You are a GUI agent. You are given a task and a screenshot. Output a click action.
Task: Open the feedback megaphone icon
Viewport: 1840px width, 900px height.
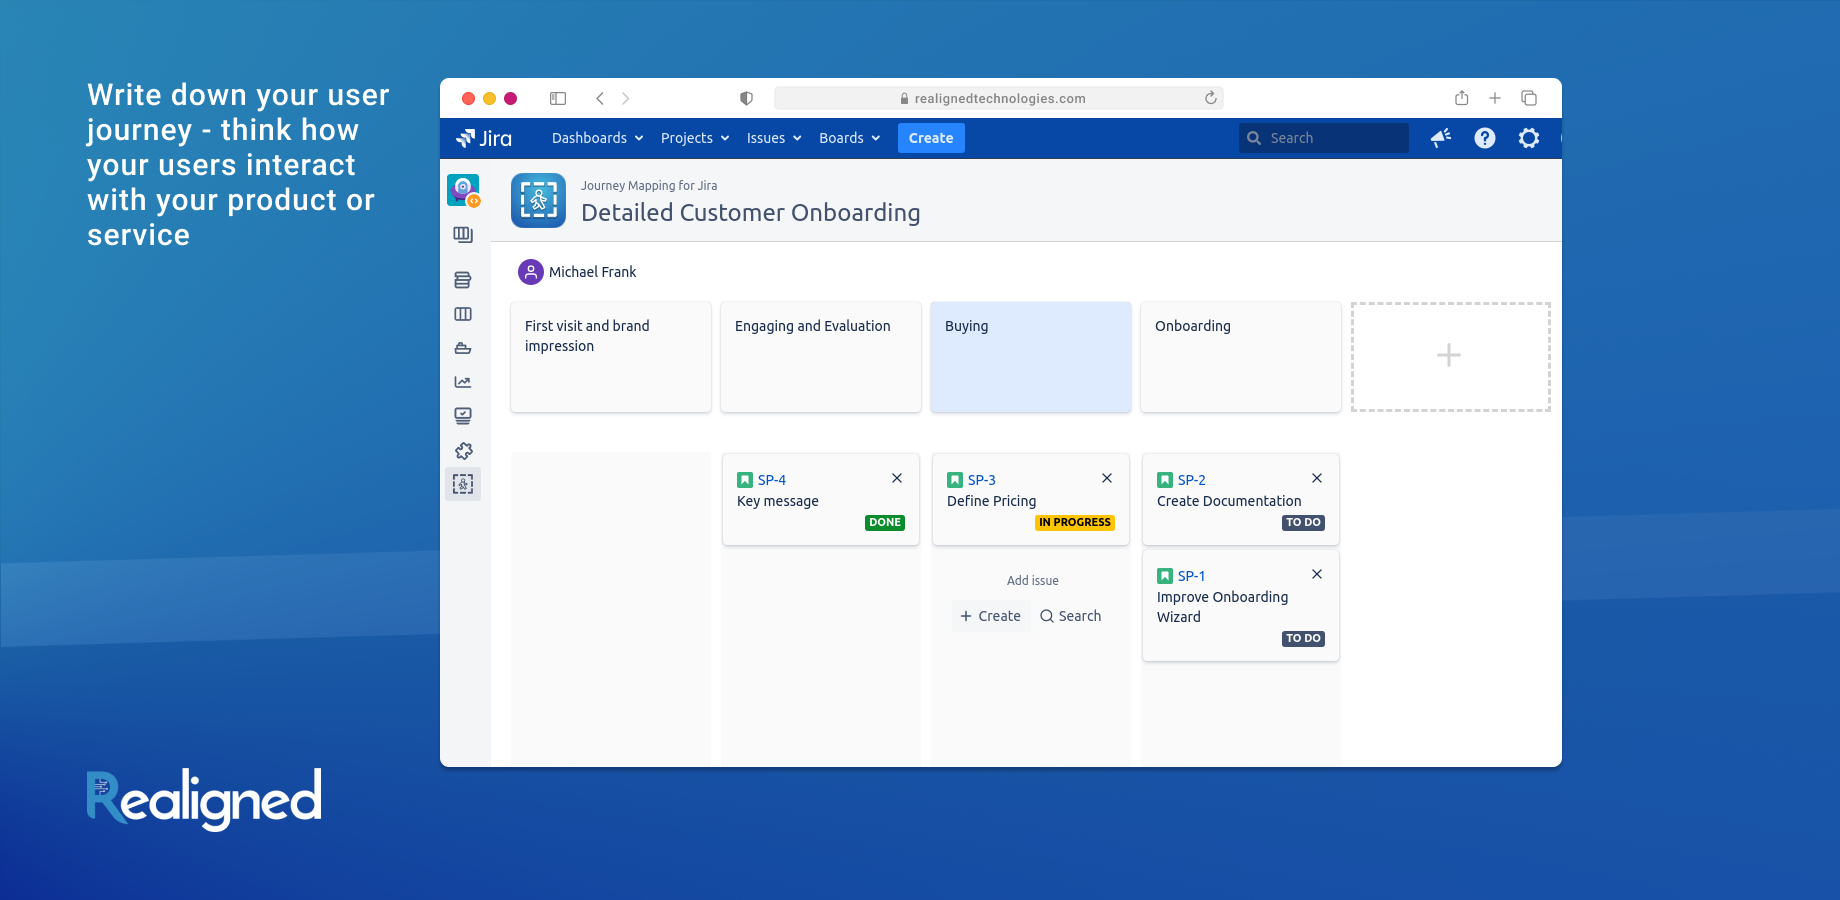[x=1441, y=138]
